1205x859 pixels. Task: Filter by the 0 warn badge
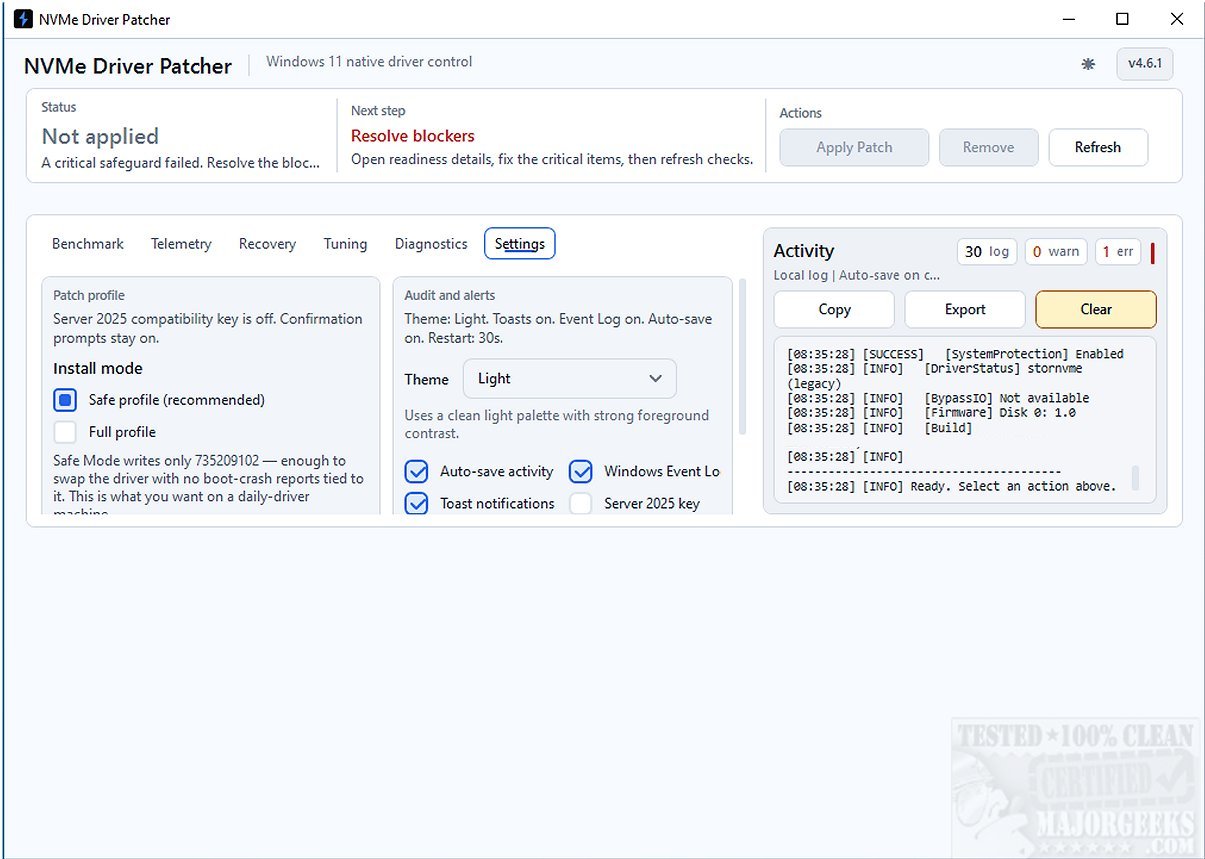[1056, 252]
